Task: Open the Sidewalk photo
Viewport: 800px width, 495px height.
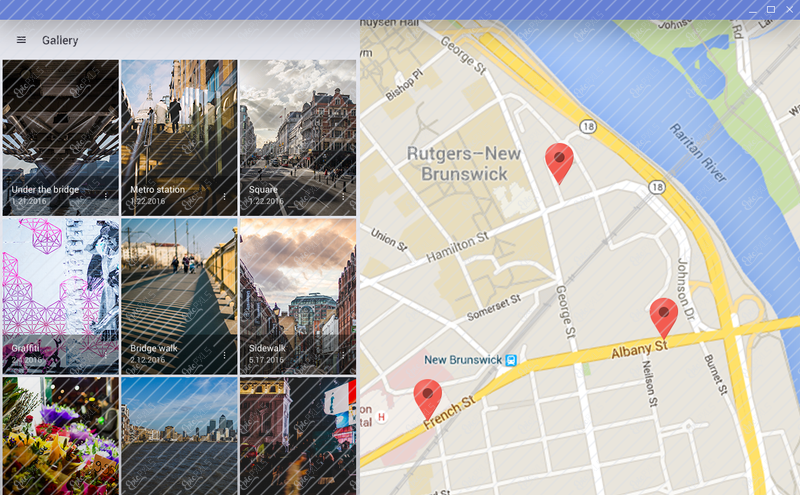Action: coord(298,296)
